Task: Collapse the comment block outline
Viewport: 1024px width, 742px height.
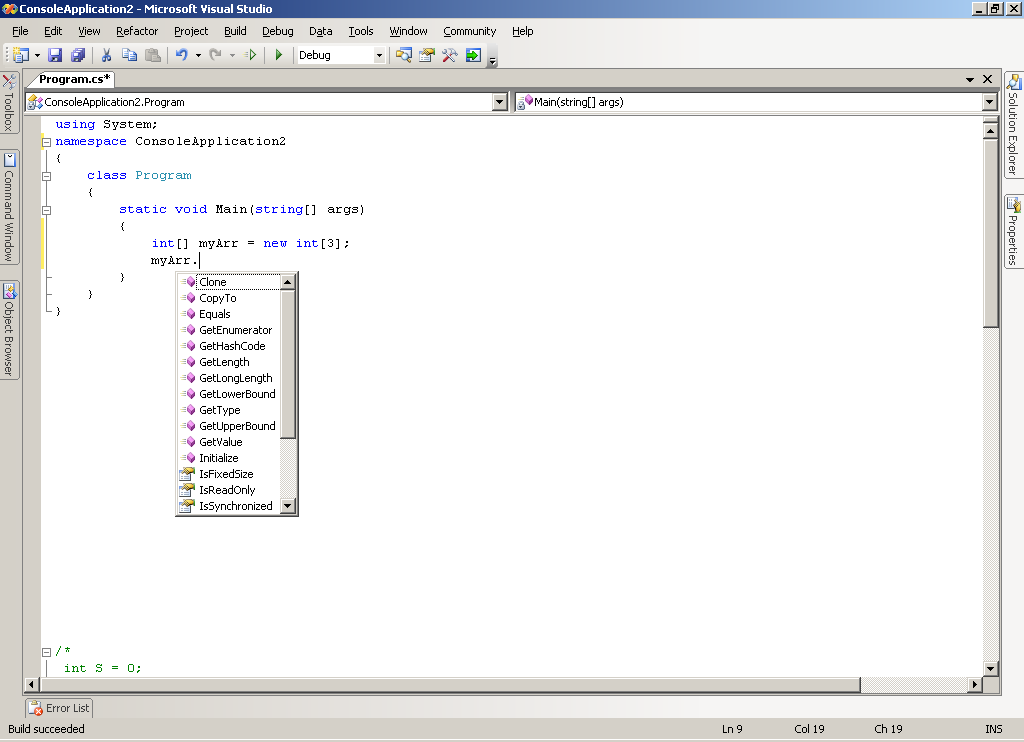Action: [x=46, y=652]
